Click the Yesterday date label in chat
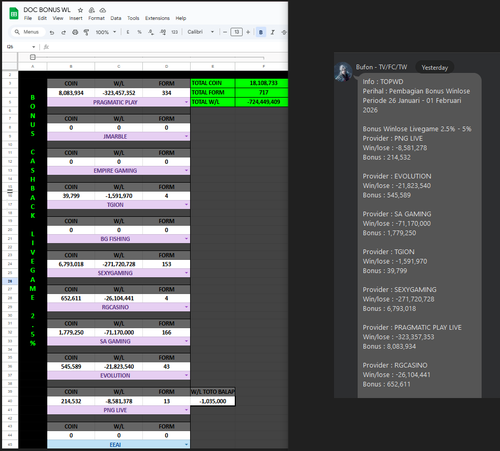Viewport: 500px width, 451px height. pyautogui.click(x=435, y=67)
